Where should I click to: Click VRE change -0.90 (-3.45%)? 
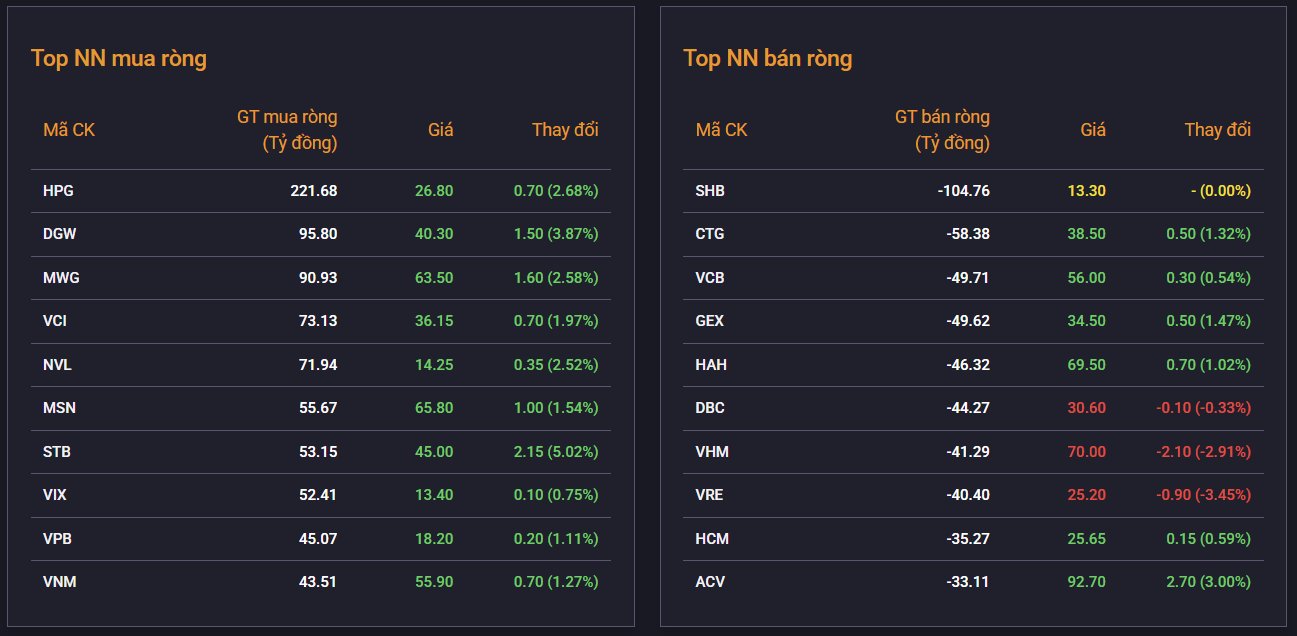[1205, 495]
